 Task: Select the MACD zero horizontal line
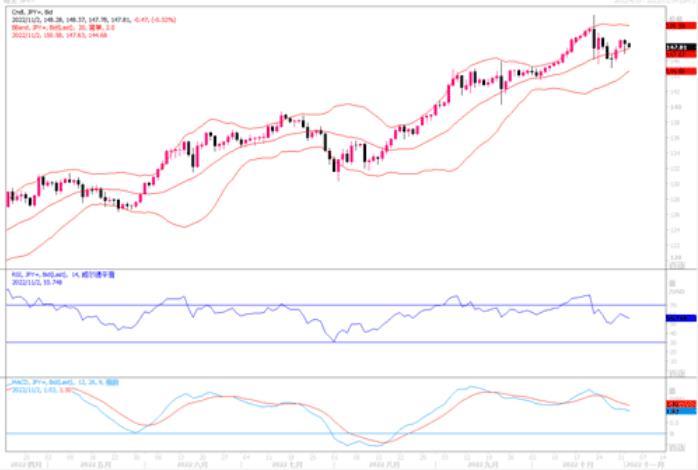[300, 434]
